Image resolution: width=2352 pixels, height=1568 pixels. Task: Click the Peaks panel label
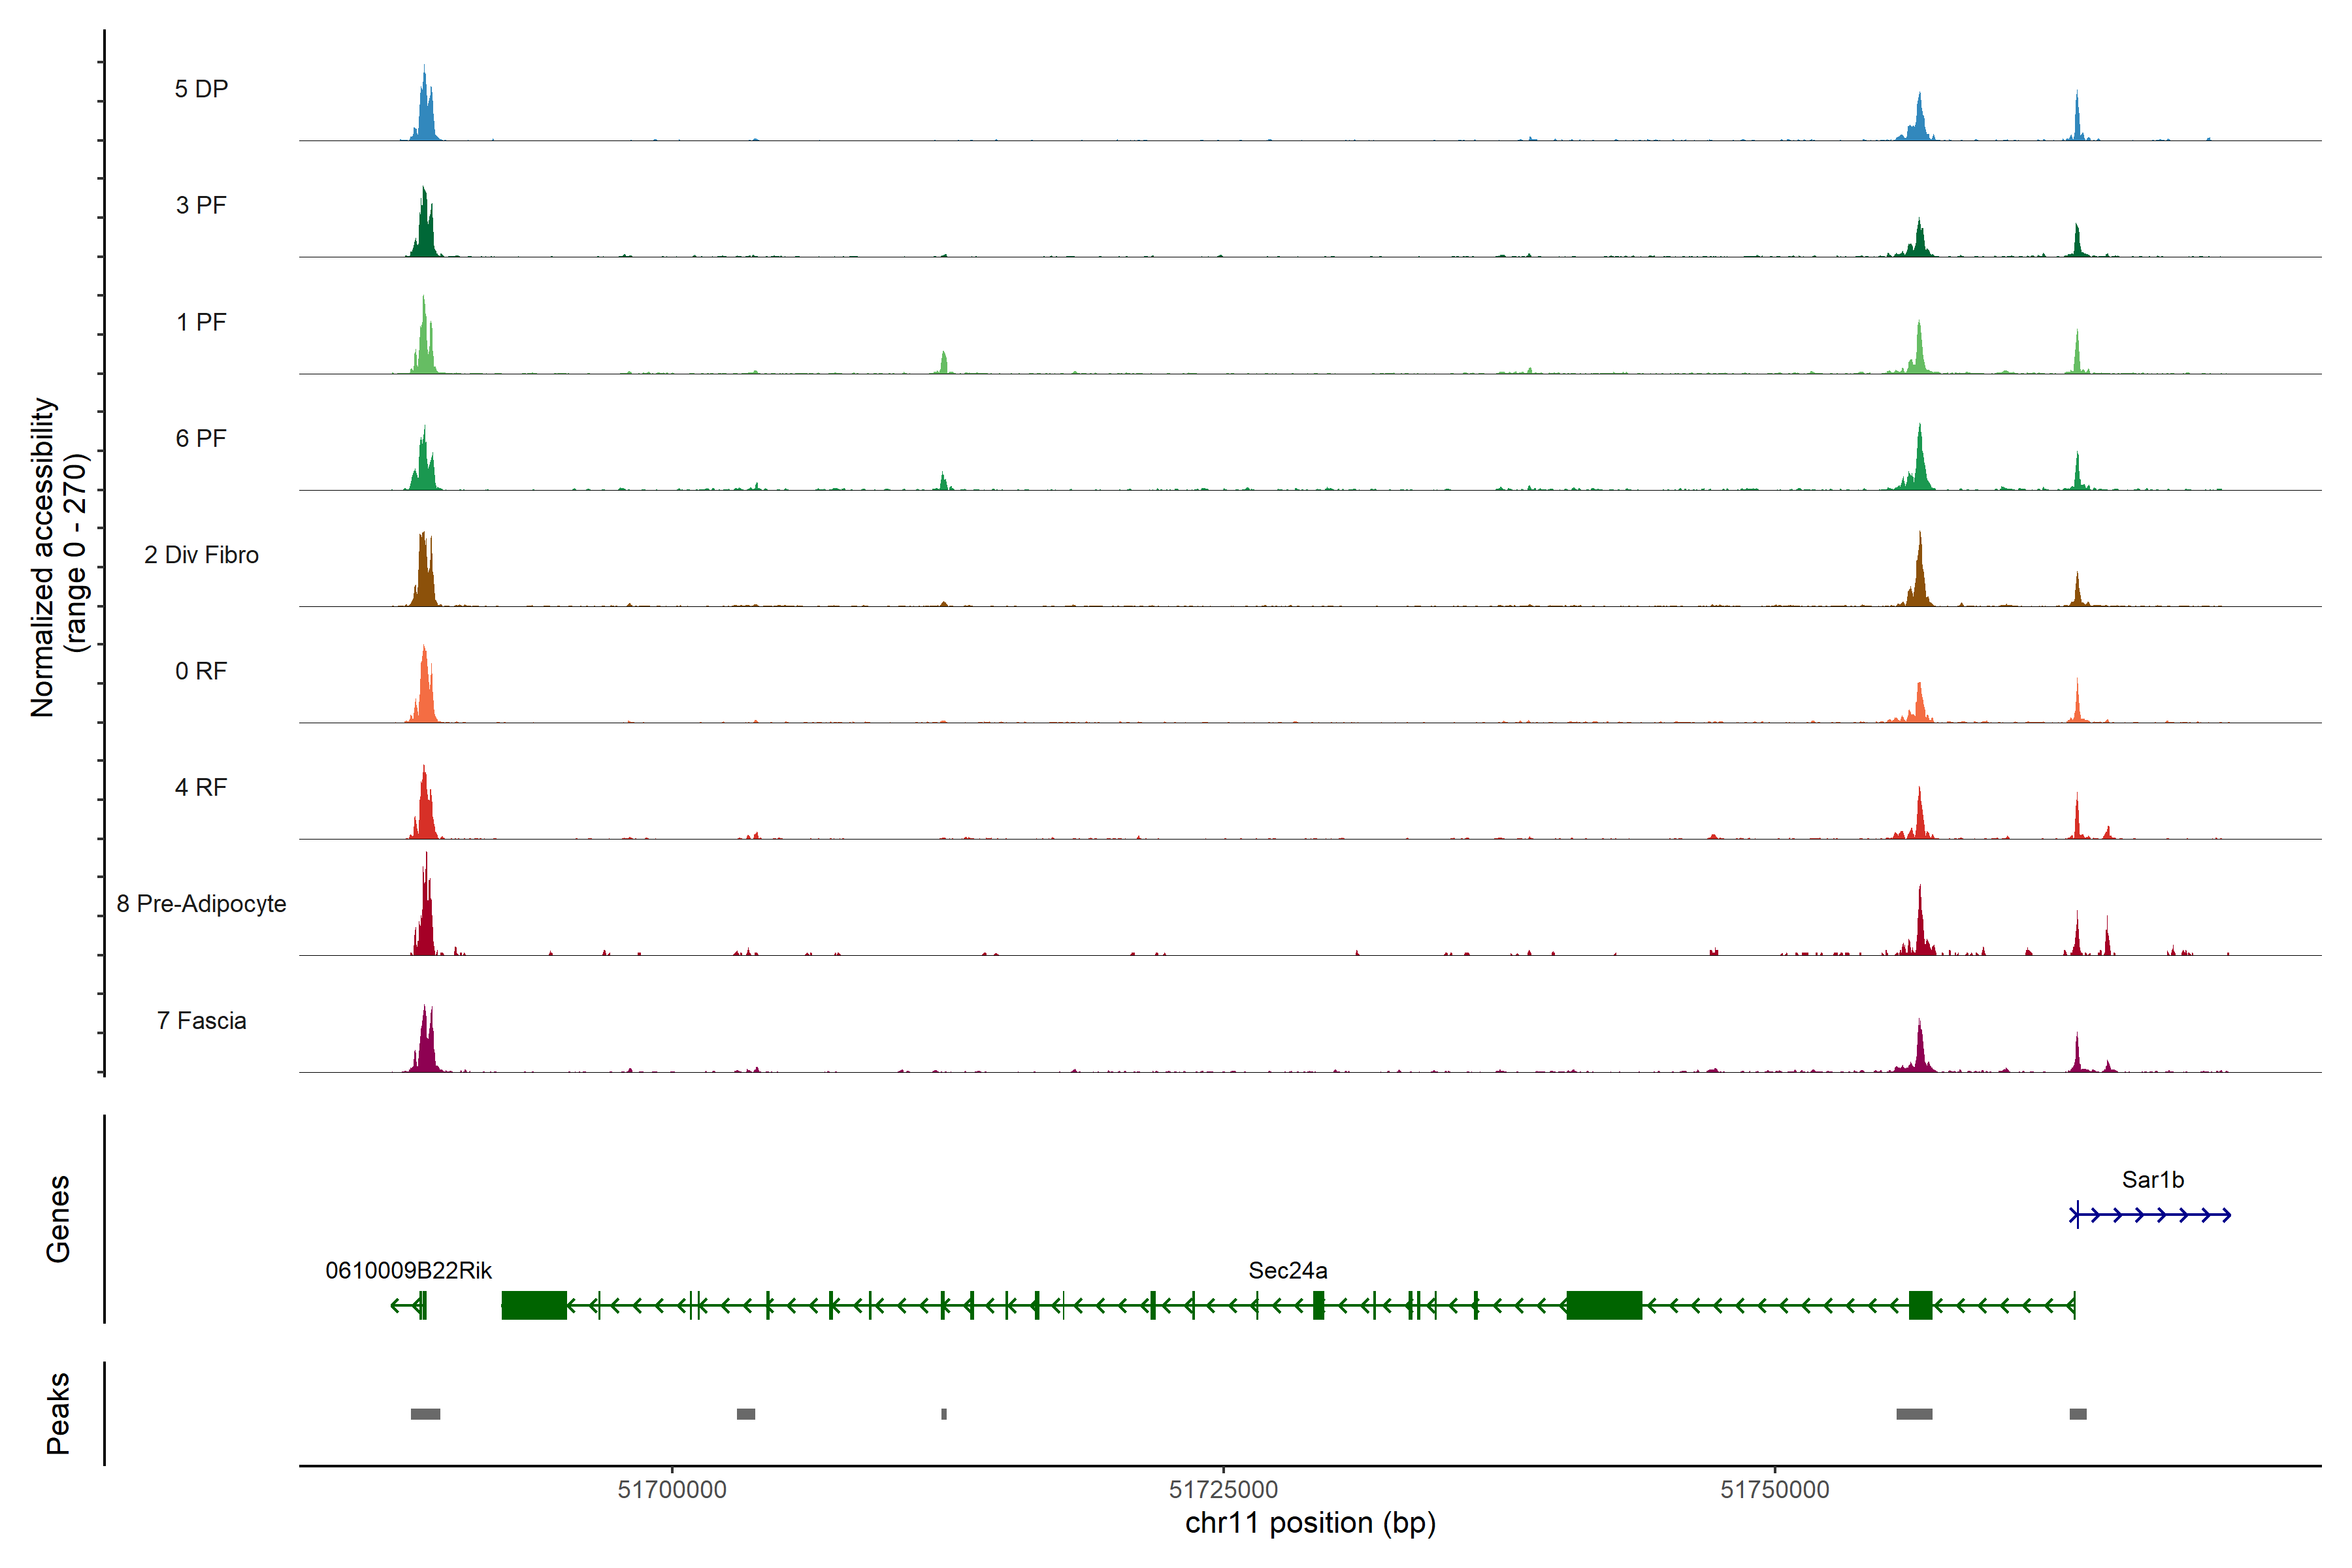click(58, 1413)
